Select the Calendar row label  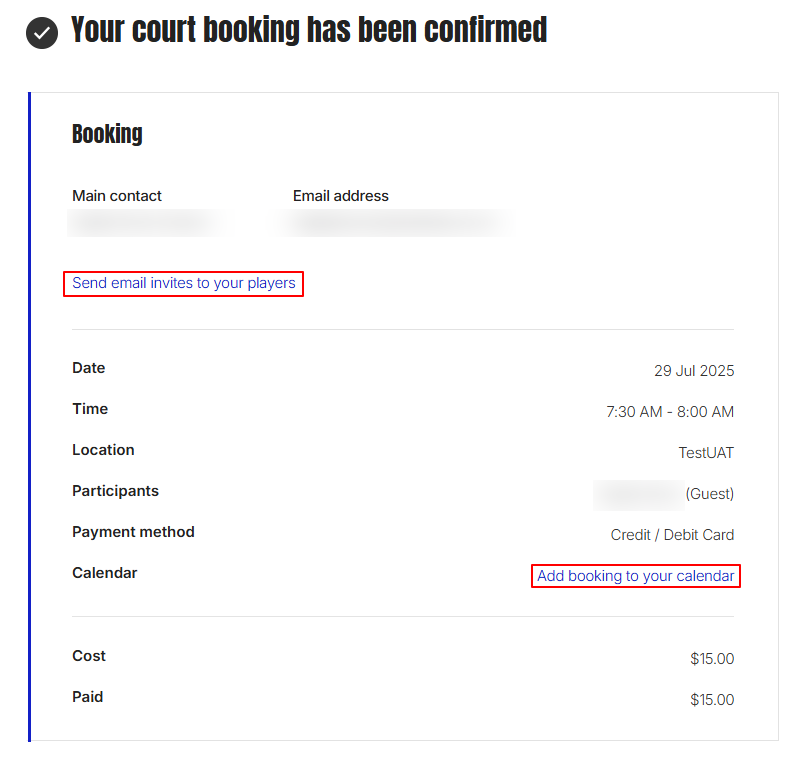pyautogui.click(x=105, y=573)
